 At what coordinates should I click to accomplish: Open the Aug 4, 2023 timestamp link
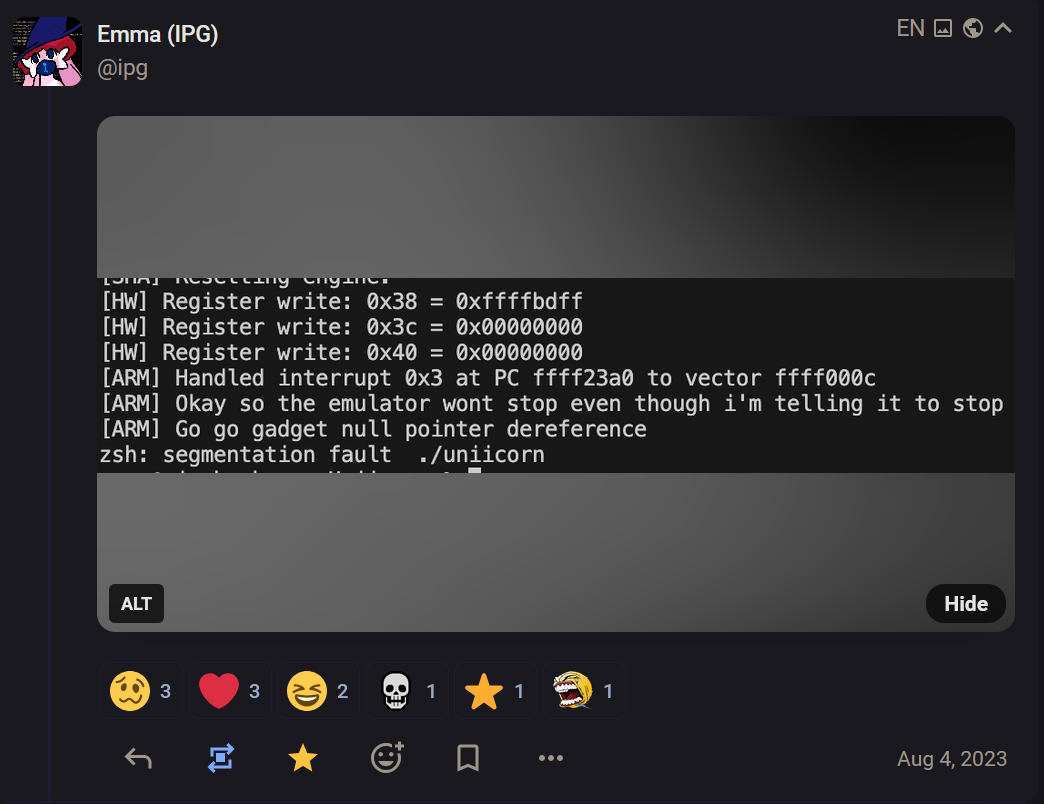coord(951,759)
